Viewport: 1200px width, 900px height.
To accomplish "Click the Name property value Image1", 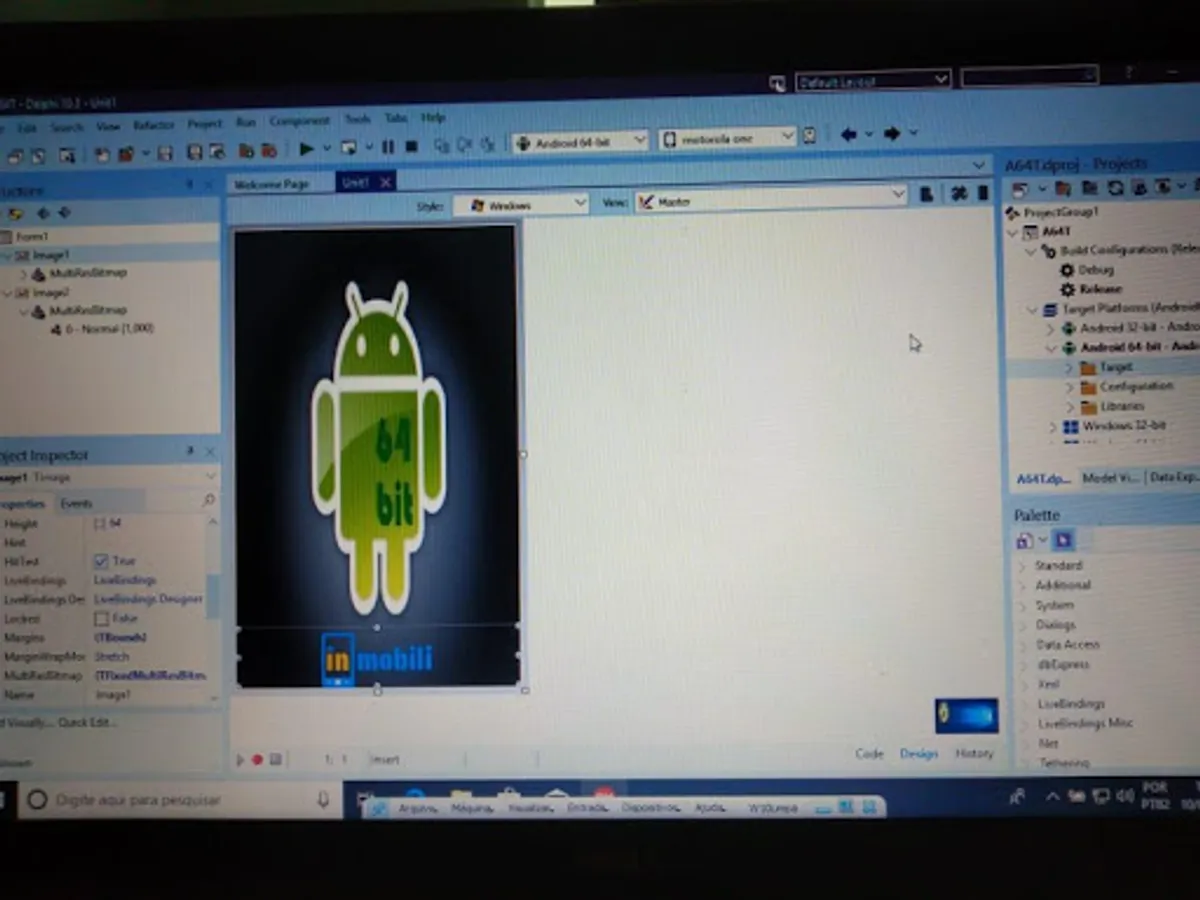I will (112, 695).
